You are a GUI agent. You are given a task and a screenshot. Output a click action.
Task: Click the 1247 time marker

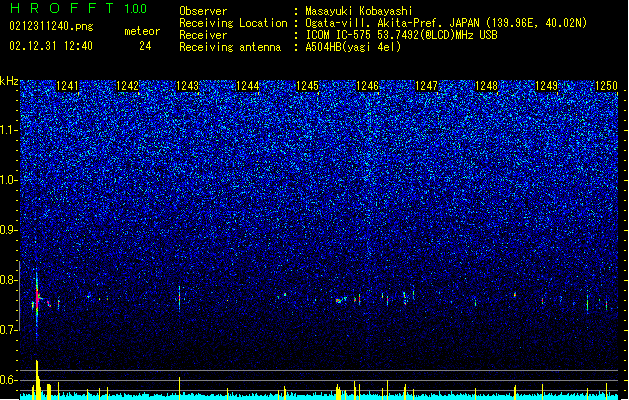(x=426, y=86)
